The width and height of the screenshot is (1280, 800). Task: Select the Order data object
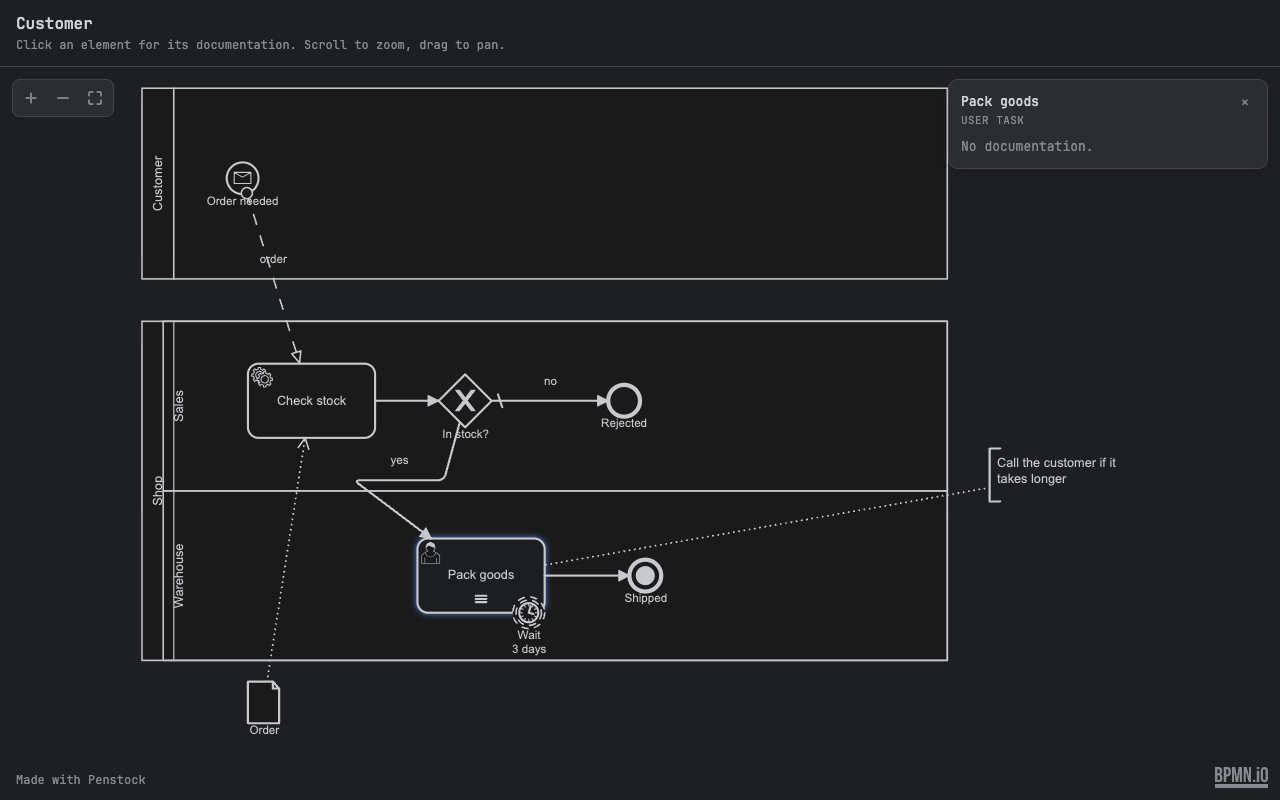coord(264,702)
